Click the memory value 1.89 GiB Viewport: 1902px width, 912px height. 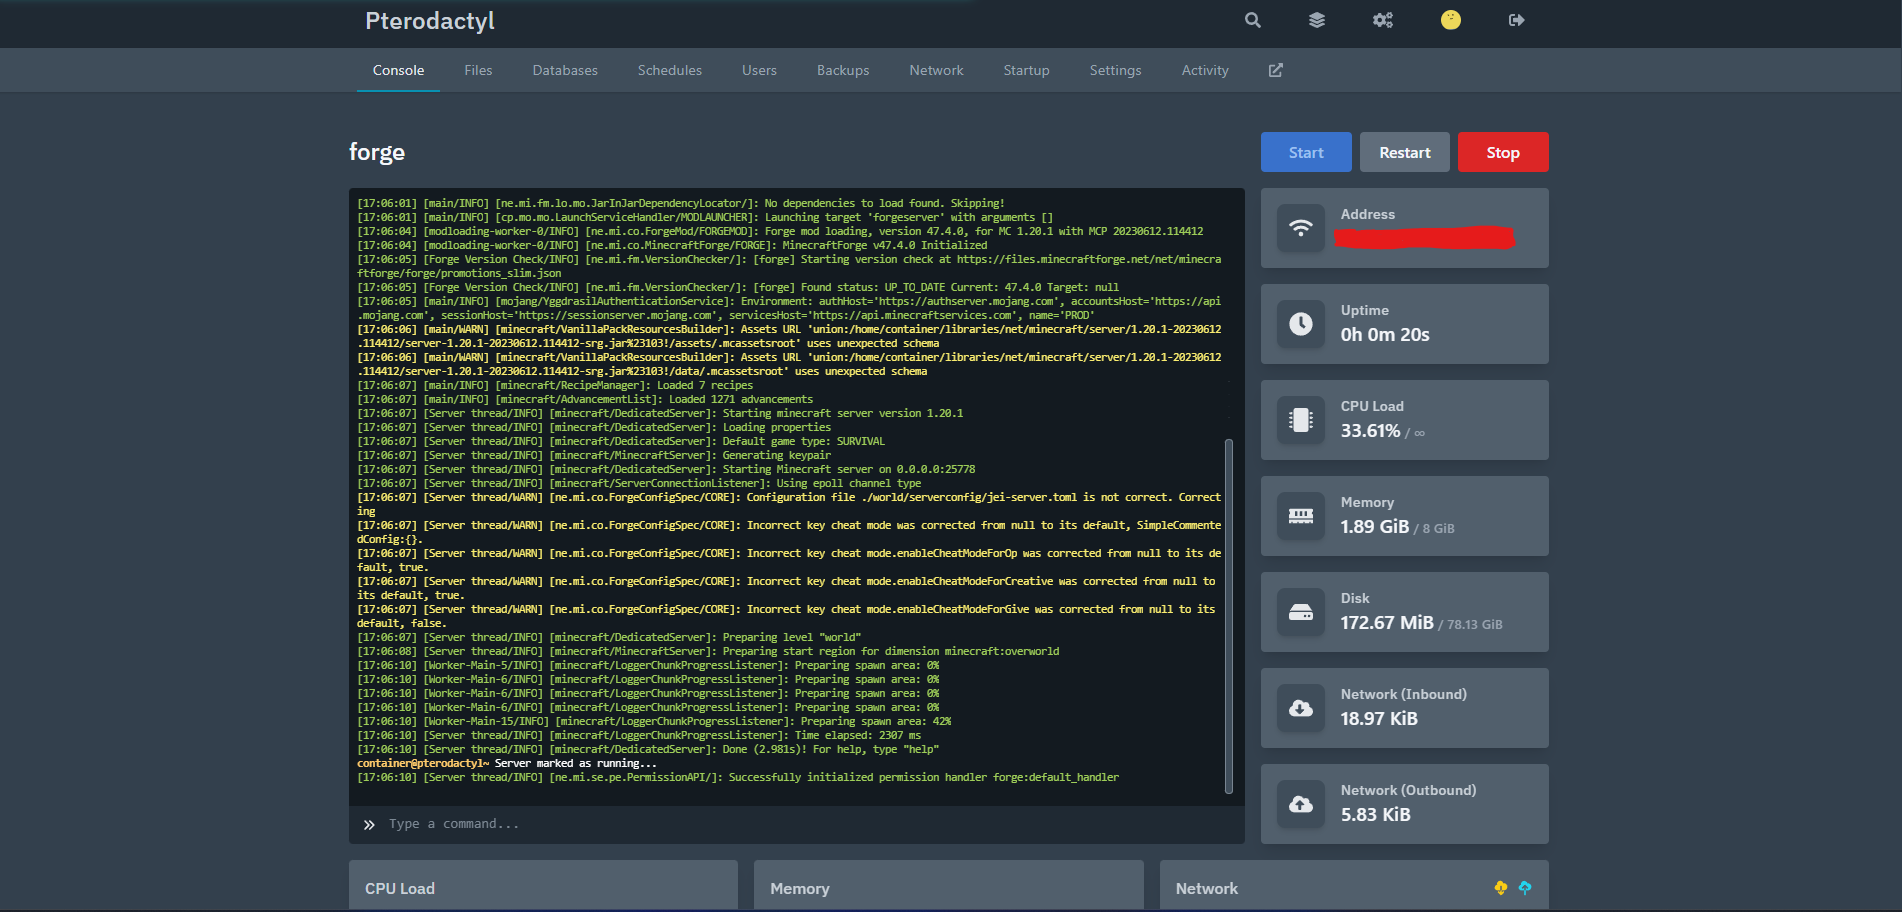click(x=1375, y=527)
